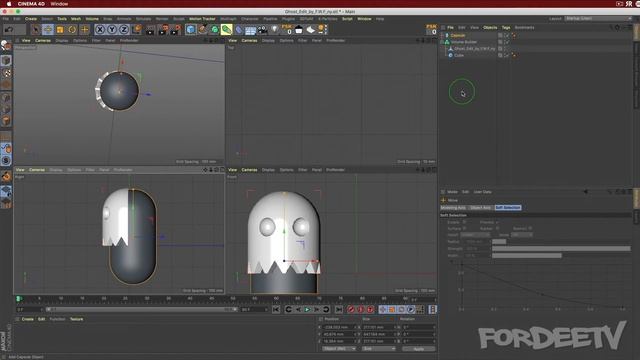This screenshot has height=360, width=640.
Task: Open Texture menu in Material Manager
Action: (x=76, y=319)
